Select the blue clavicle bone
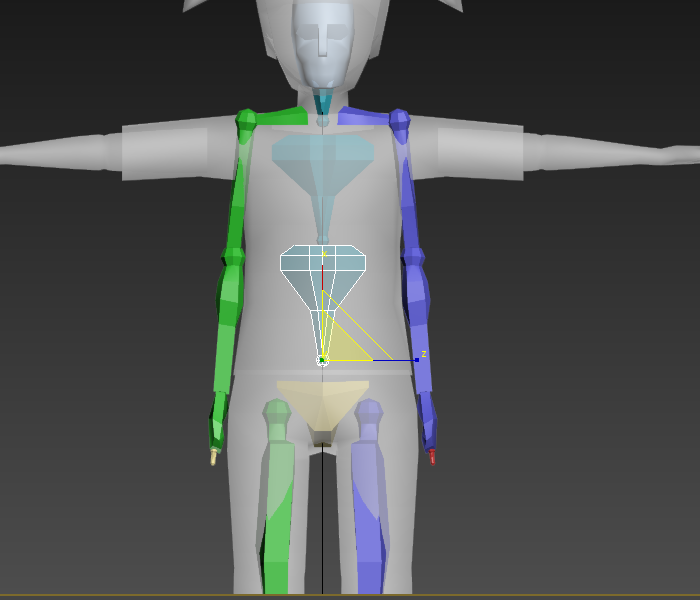 [x=364, y=117]
